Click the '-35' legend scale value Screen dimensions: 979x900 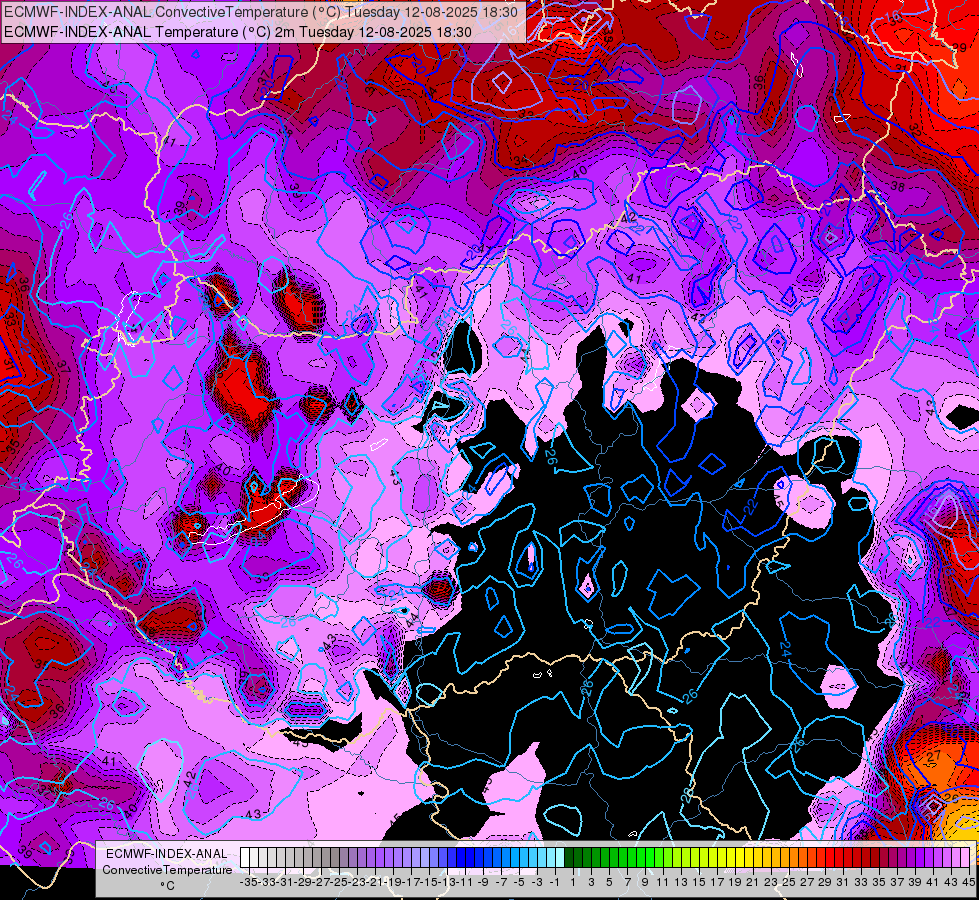tap(249, 883)
